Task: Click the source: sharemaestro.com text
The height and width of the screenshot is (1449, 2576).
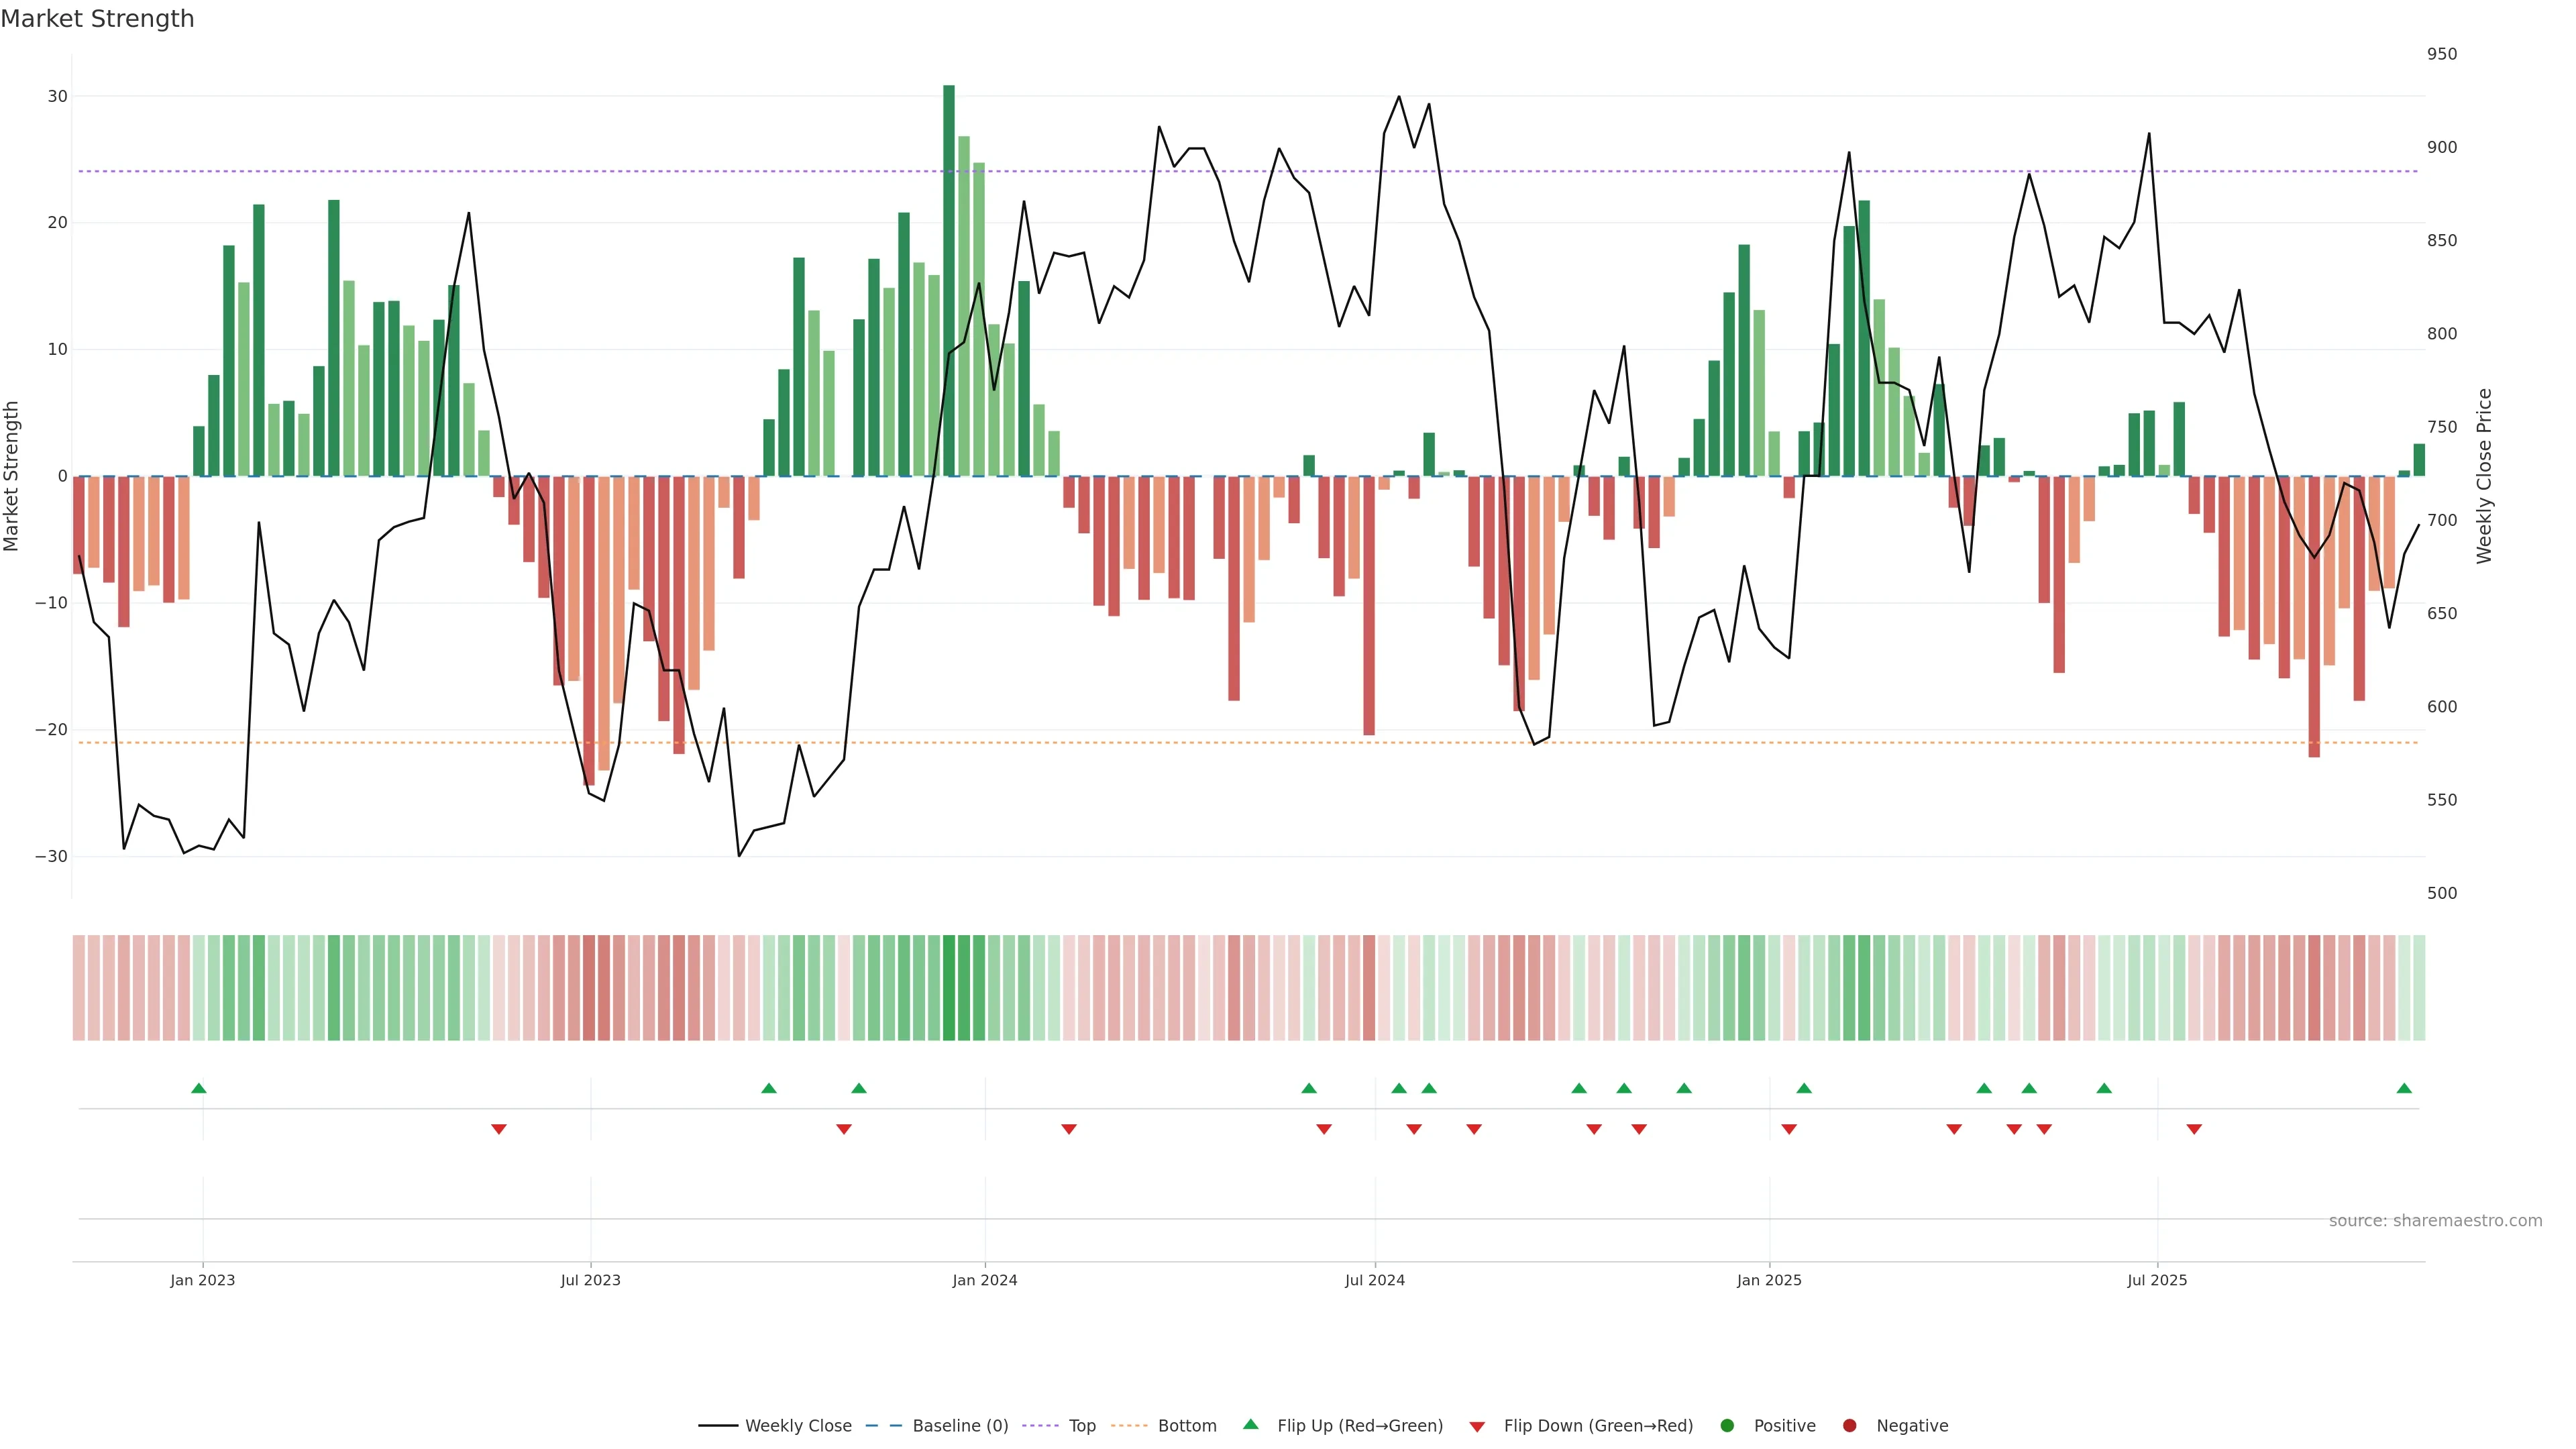Action: (2435, 1220)
